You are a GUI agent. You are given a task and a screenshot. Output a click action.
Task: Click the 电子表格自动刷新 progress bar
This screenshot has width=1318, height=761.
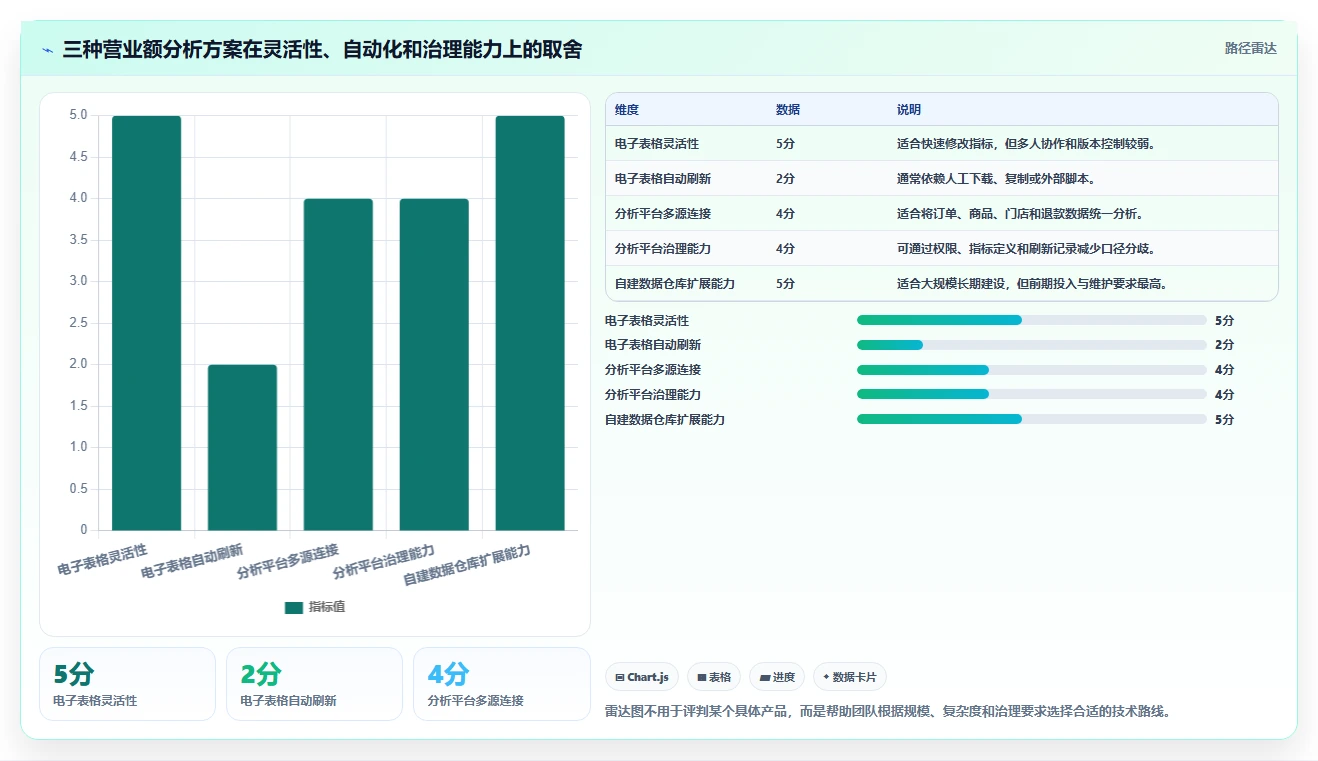tap(1032, 345)
